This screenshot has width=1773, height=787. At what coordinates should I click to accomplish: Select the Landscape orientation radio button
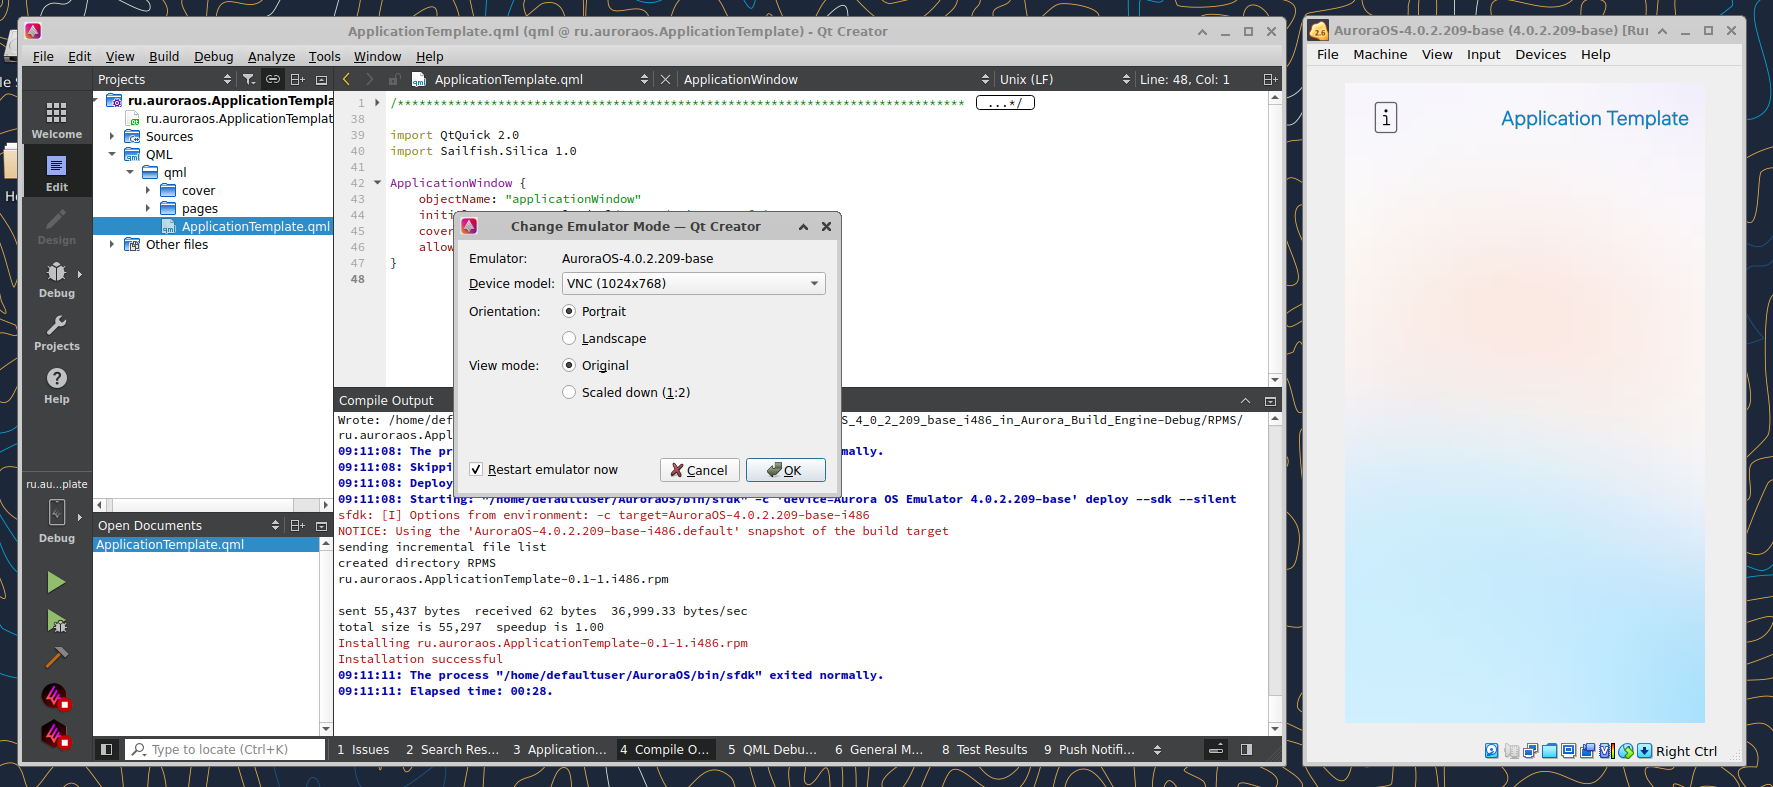[569, 338]
